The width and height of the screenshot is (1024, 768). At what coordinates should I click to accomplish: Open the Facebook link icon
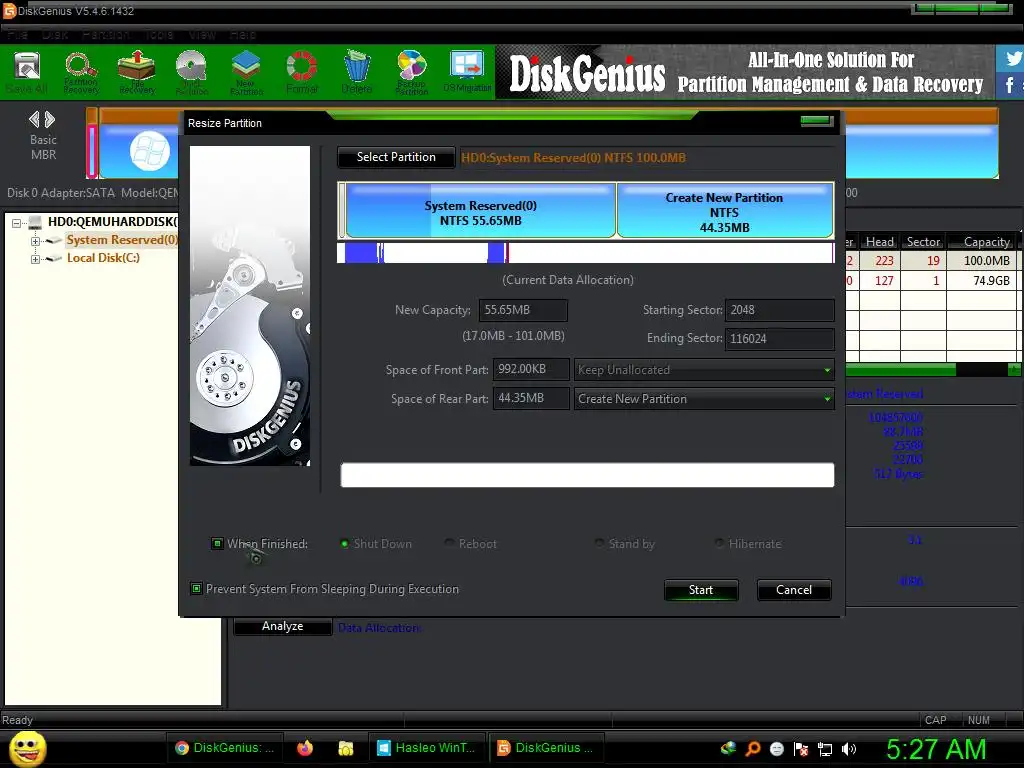1010,85
